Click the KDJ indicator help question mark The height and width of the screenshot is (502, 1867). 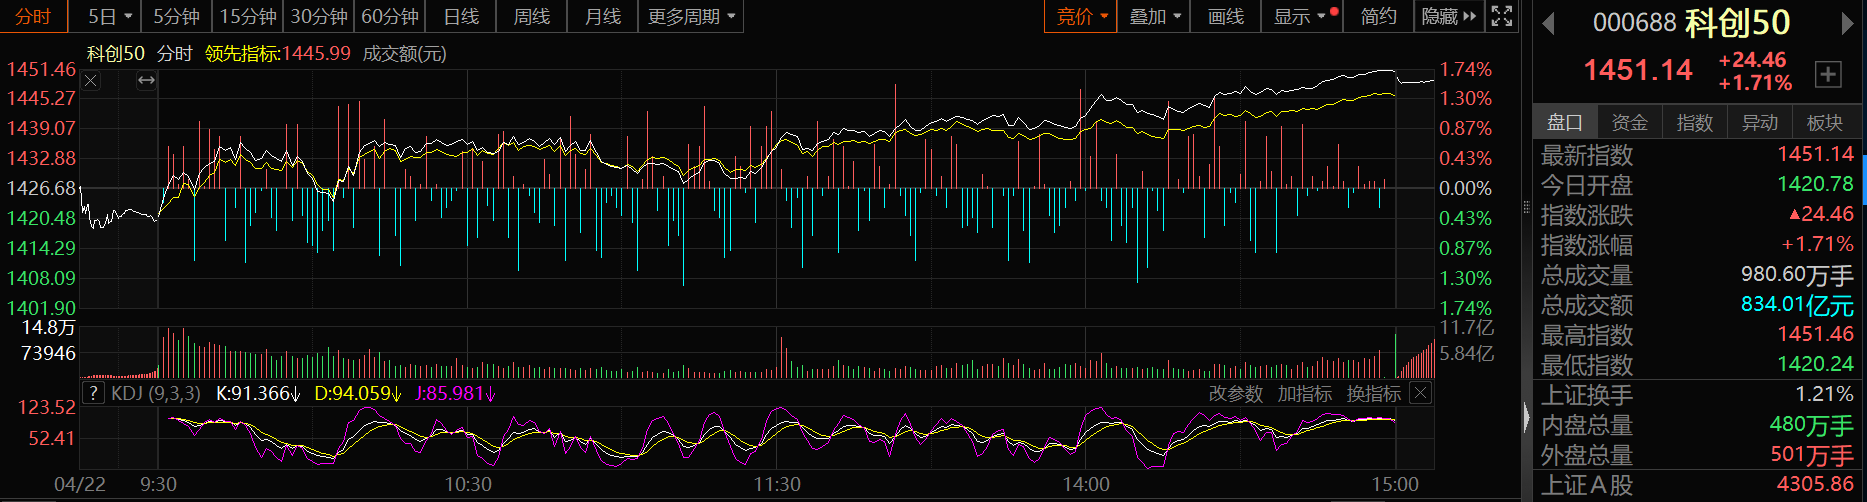click(x=93, y=393)
